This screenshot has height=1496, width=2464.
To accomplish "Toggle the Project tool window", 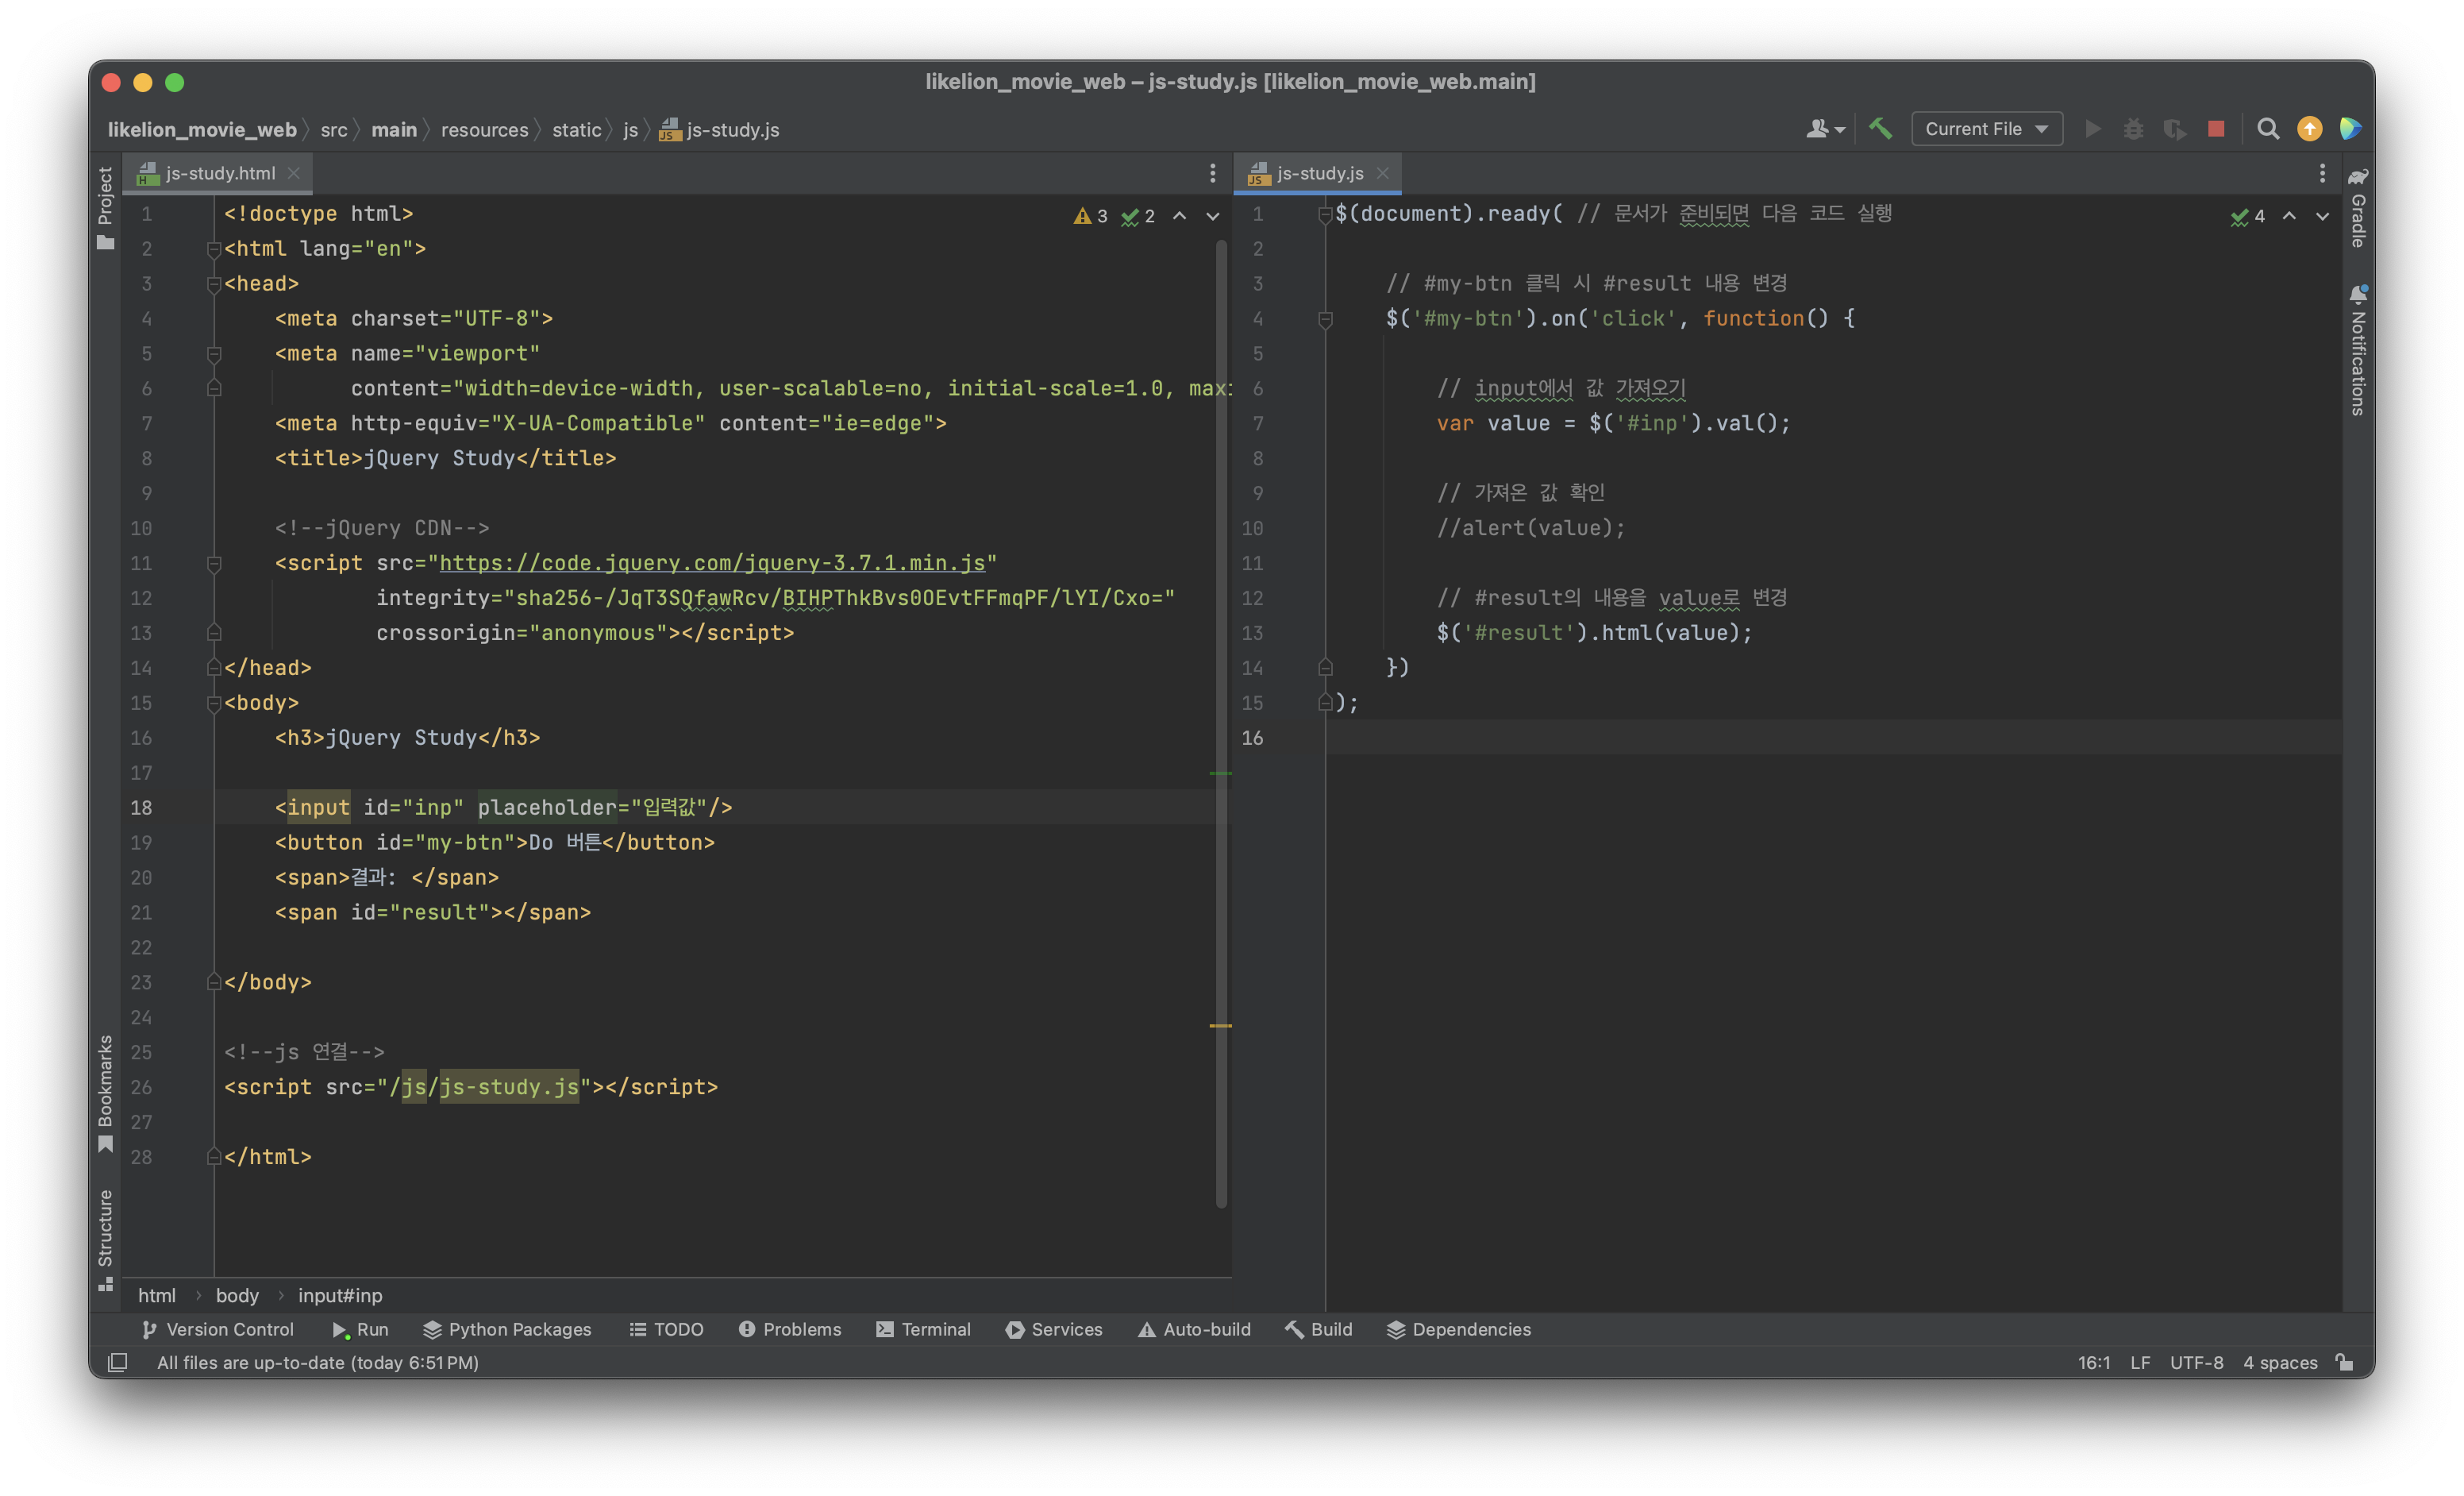I will [x=105, y=207].
